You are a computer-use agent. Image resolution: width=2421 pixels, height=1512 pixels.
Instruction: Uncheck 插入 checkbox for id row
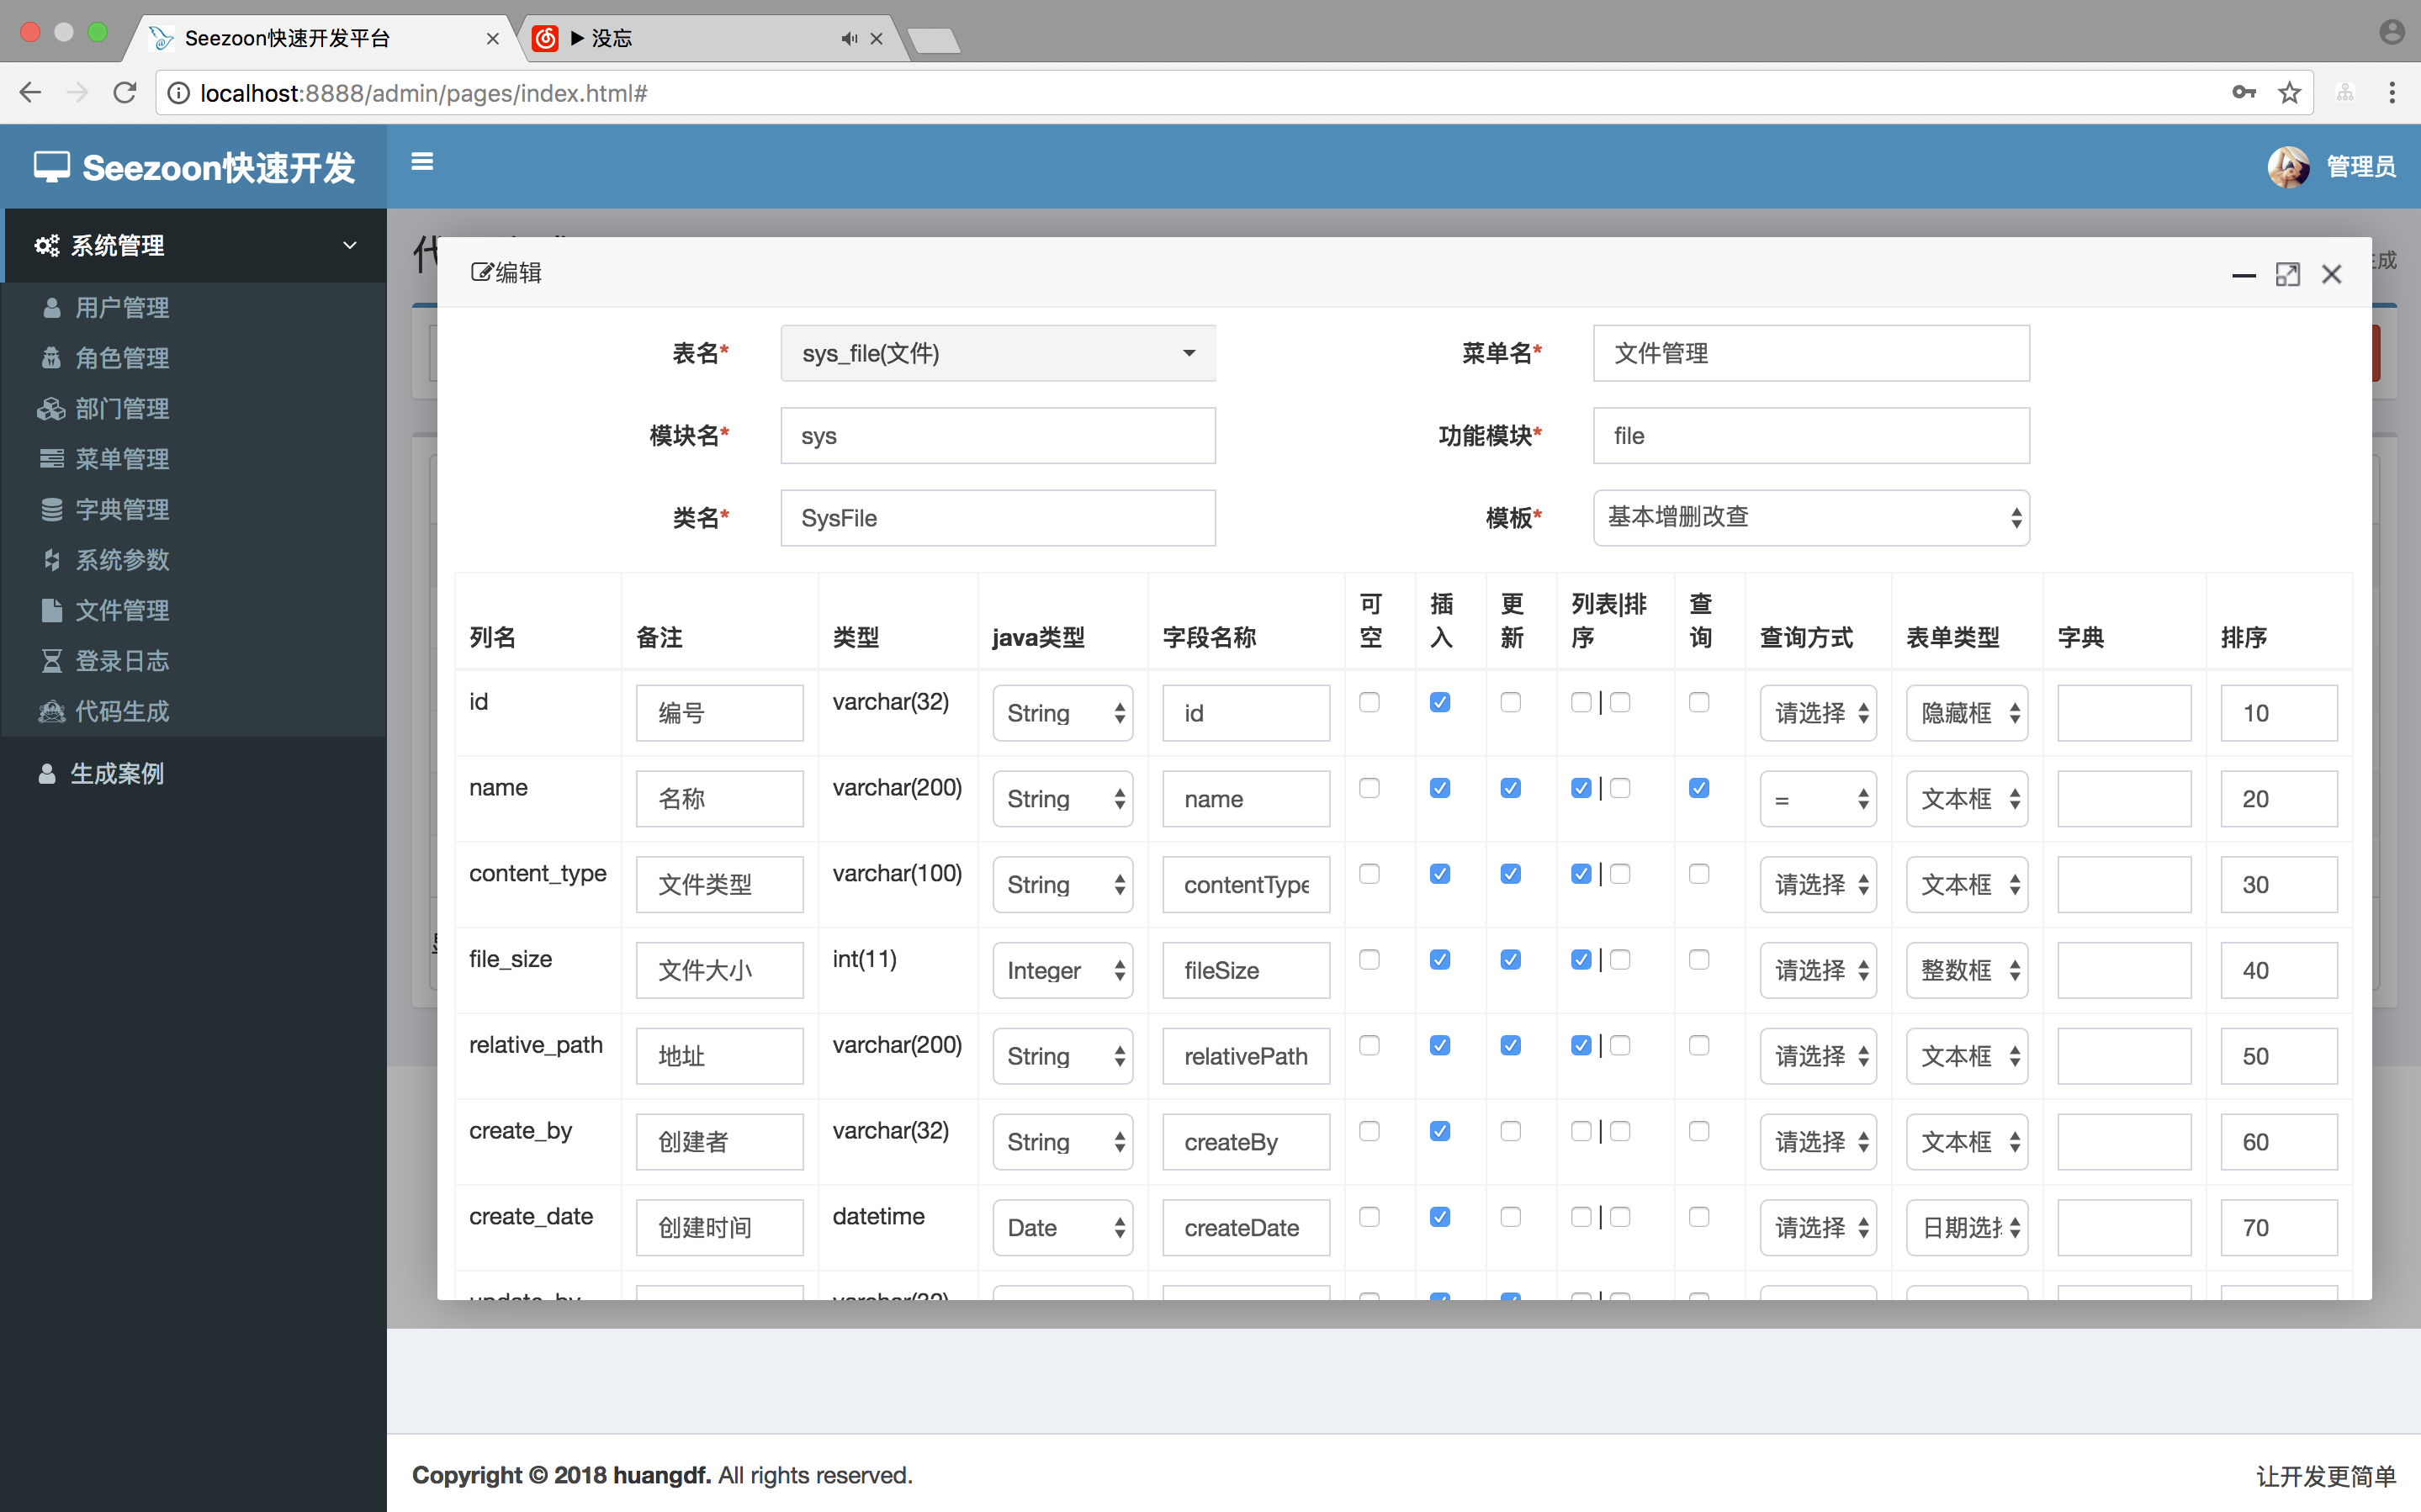click(x=1440, y=702)
